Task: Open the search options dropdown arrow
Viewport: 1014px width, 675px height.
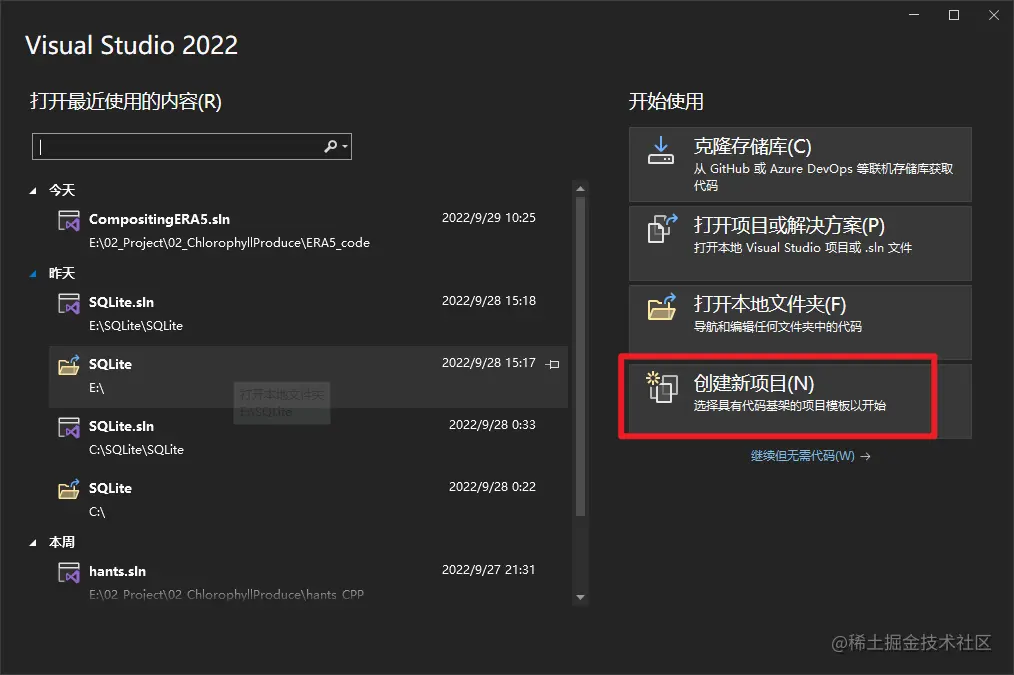Action: point(345,147)
